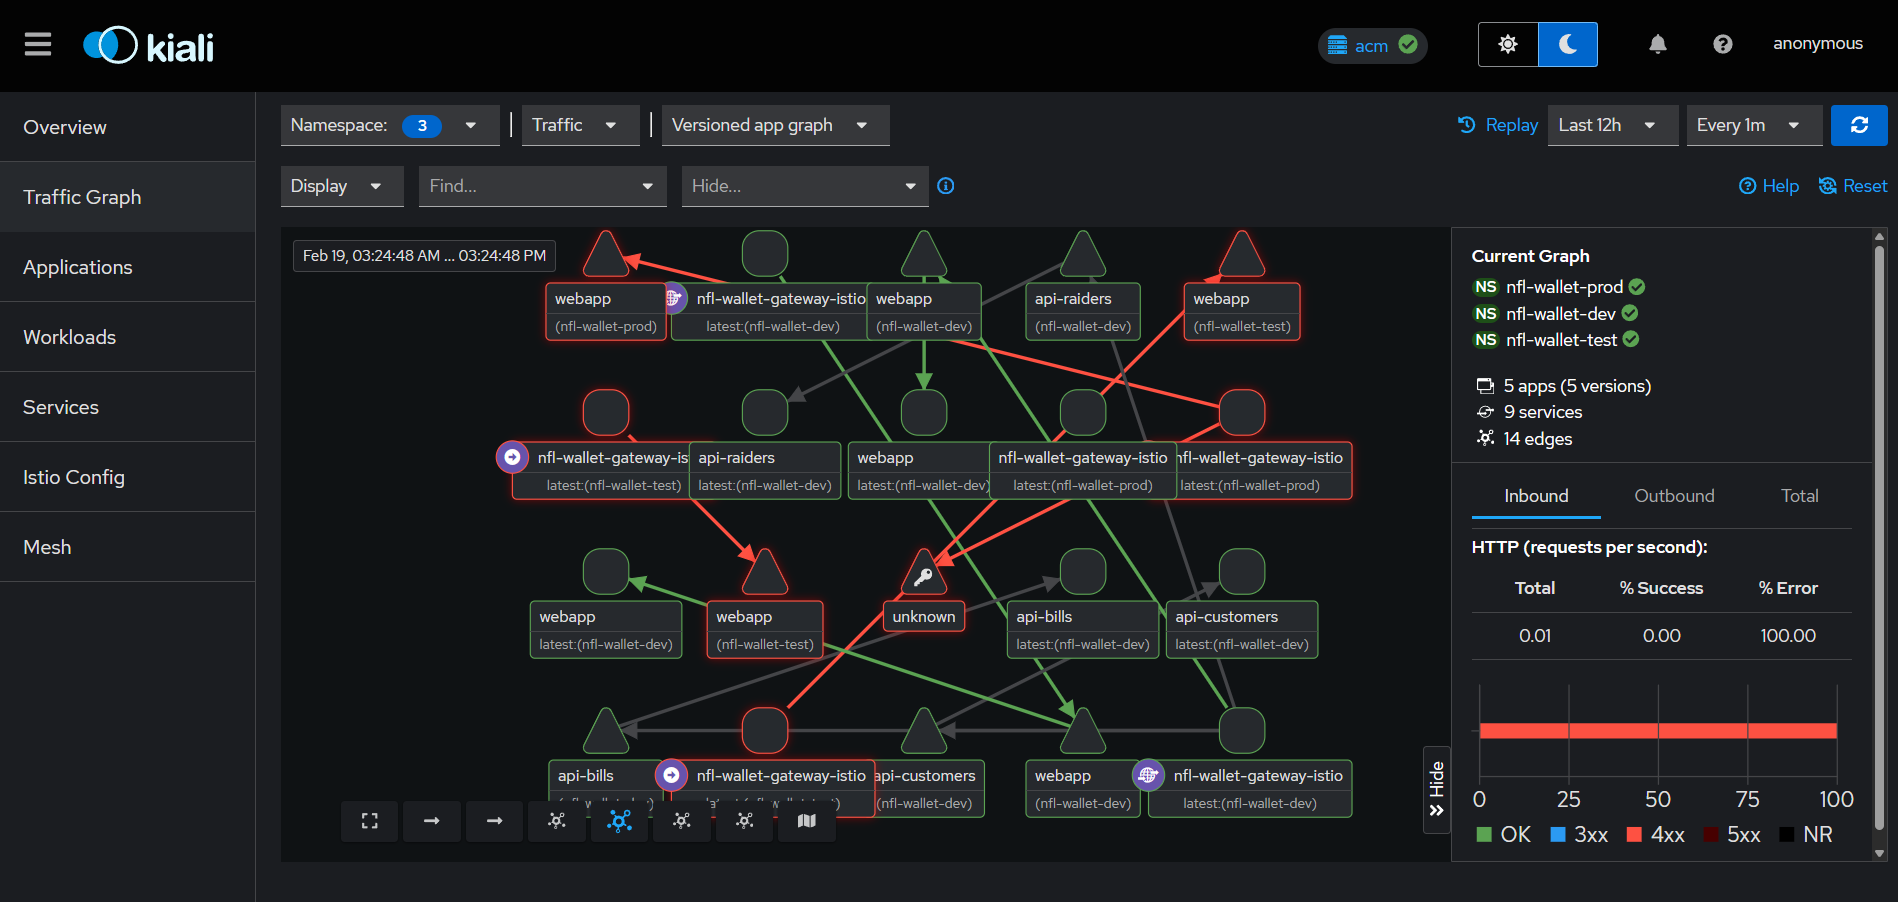Switch to dark theme
The width and height of the screenshot is (1898, 902).
coord(1567,44)
